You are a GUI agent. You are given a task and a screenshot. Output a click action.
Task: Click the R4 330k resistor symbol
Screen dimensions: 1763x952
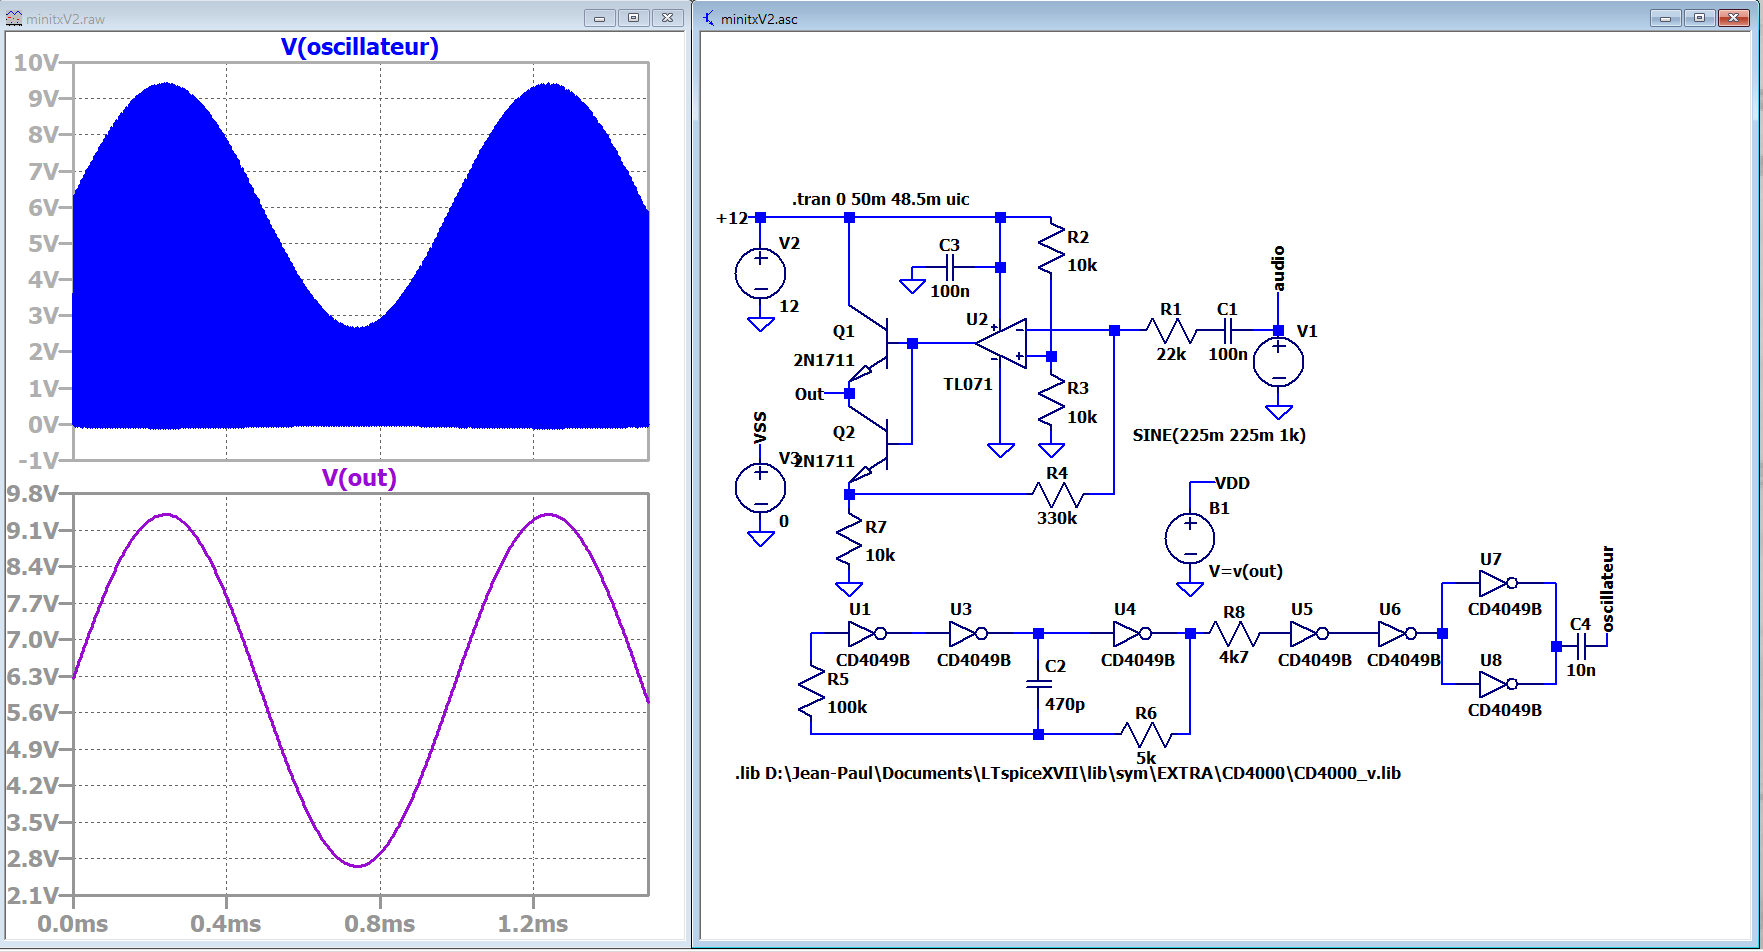tap(1058, 494)
